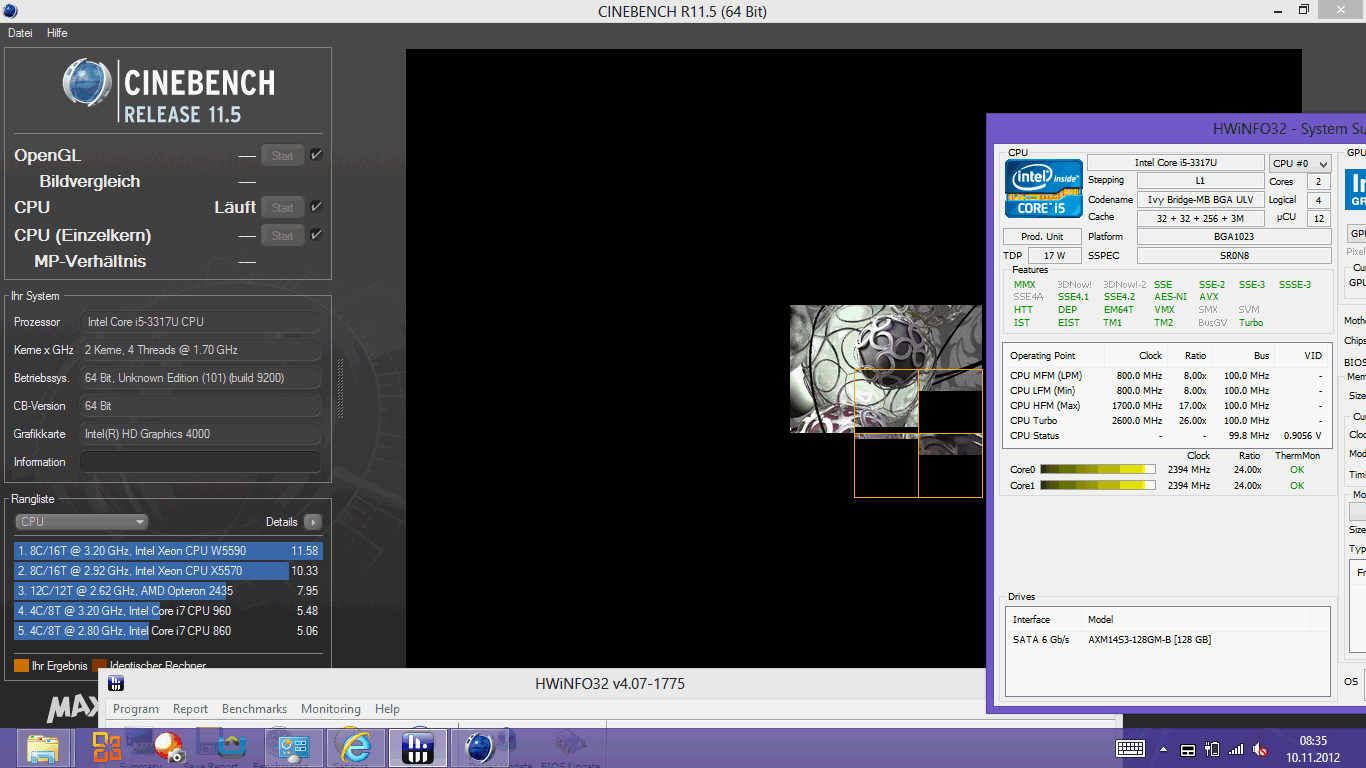Show hidden system tray icons
Viewport: 1366px width, 768px height.
(1163, 750)
